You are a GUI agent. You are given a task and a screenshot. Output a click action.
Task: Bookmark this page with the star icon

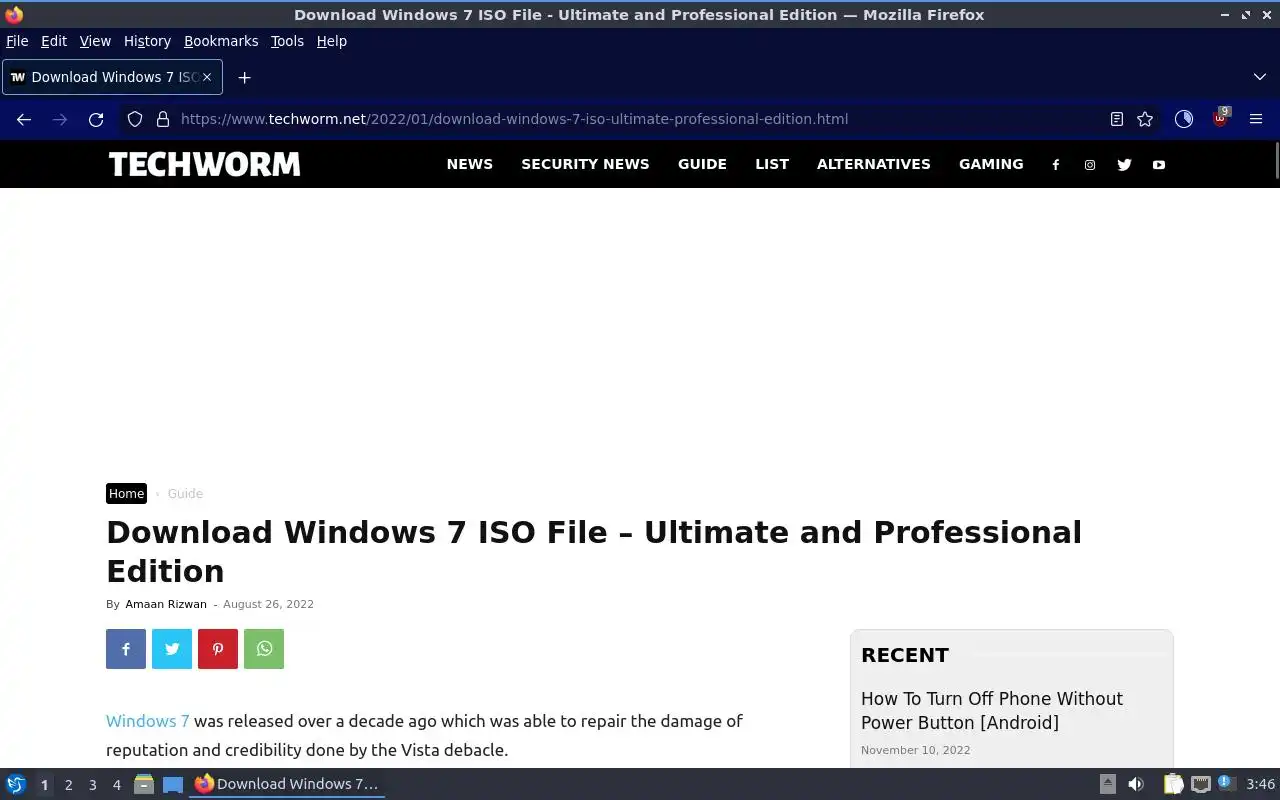point(1145,119)
